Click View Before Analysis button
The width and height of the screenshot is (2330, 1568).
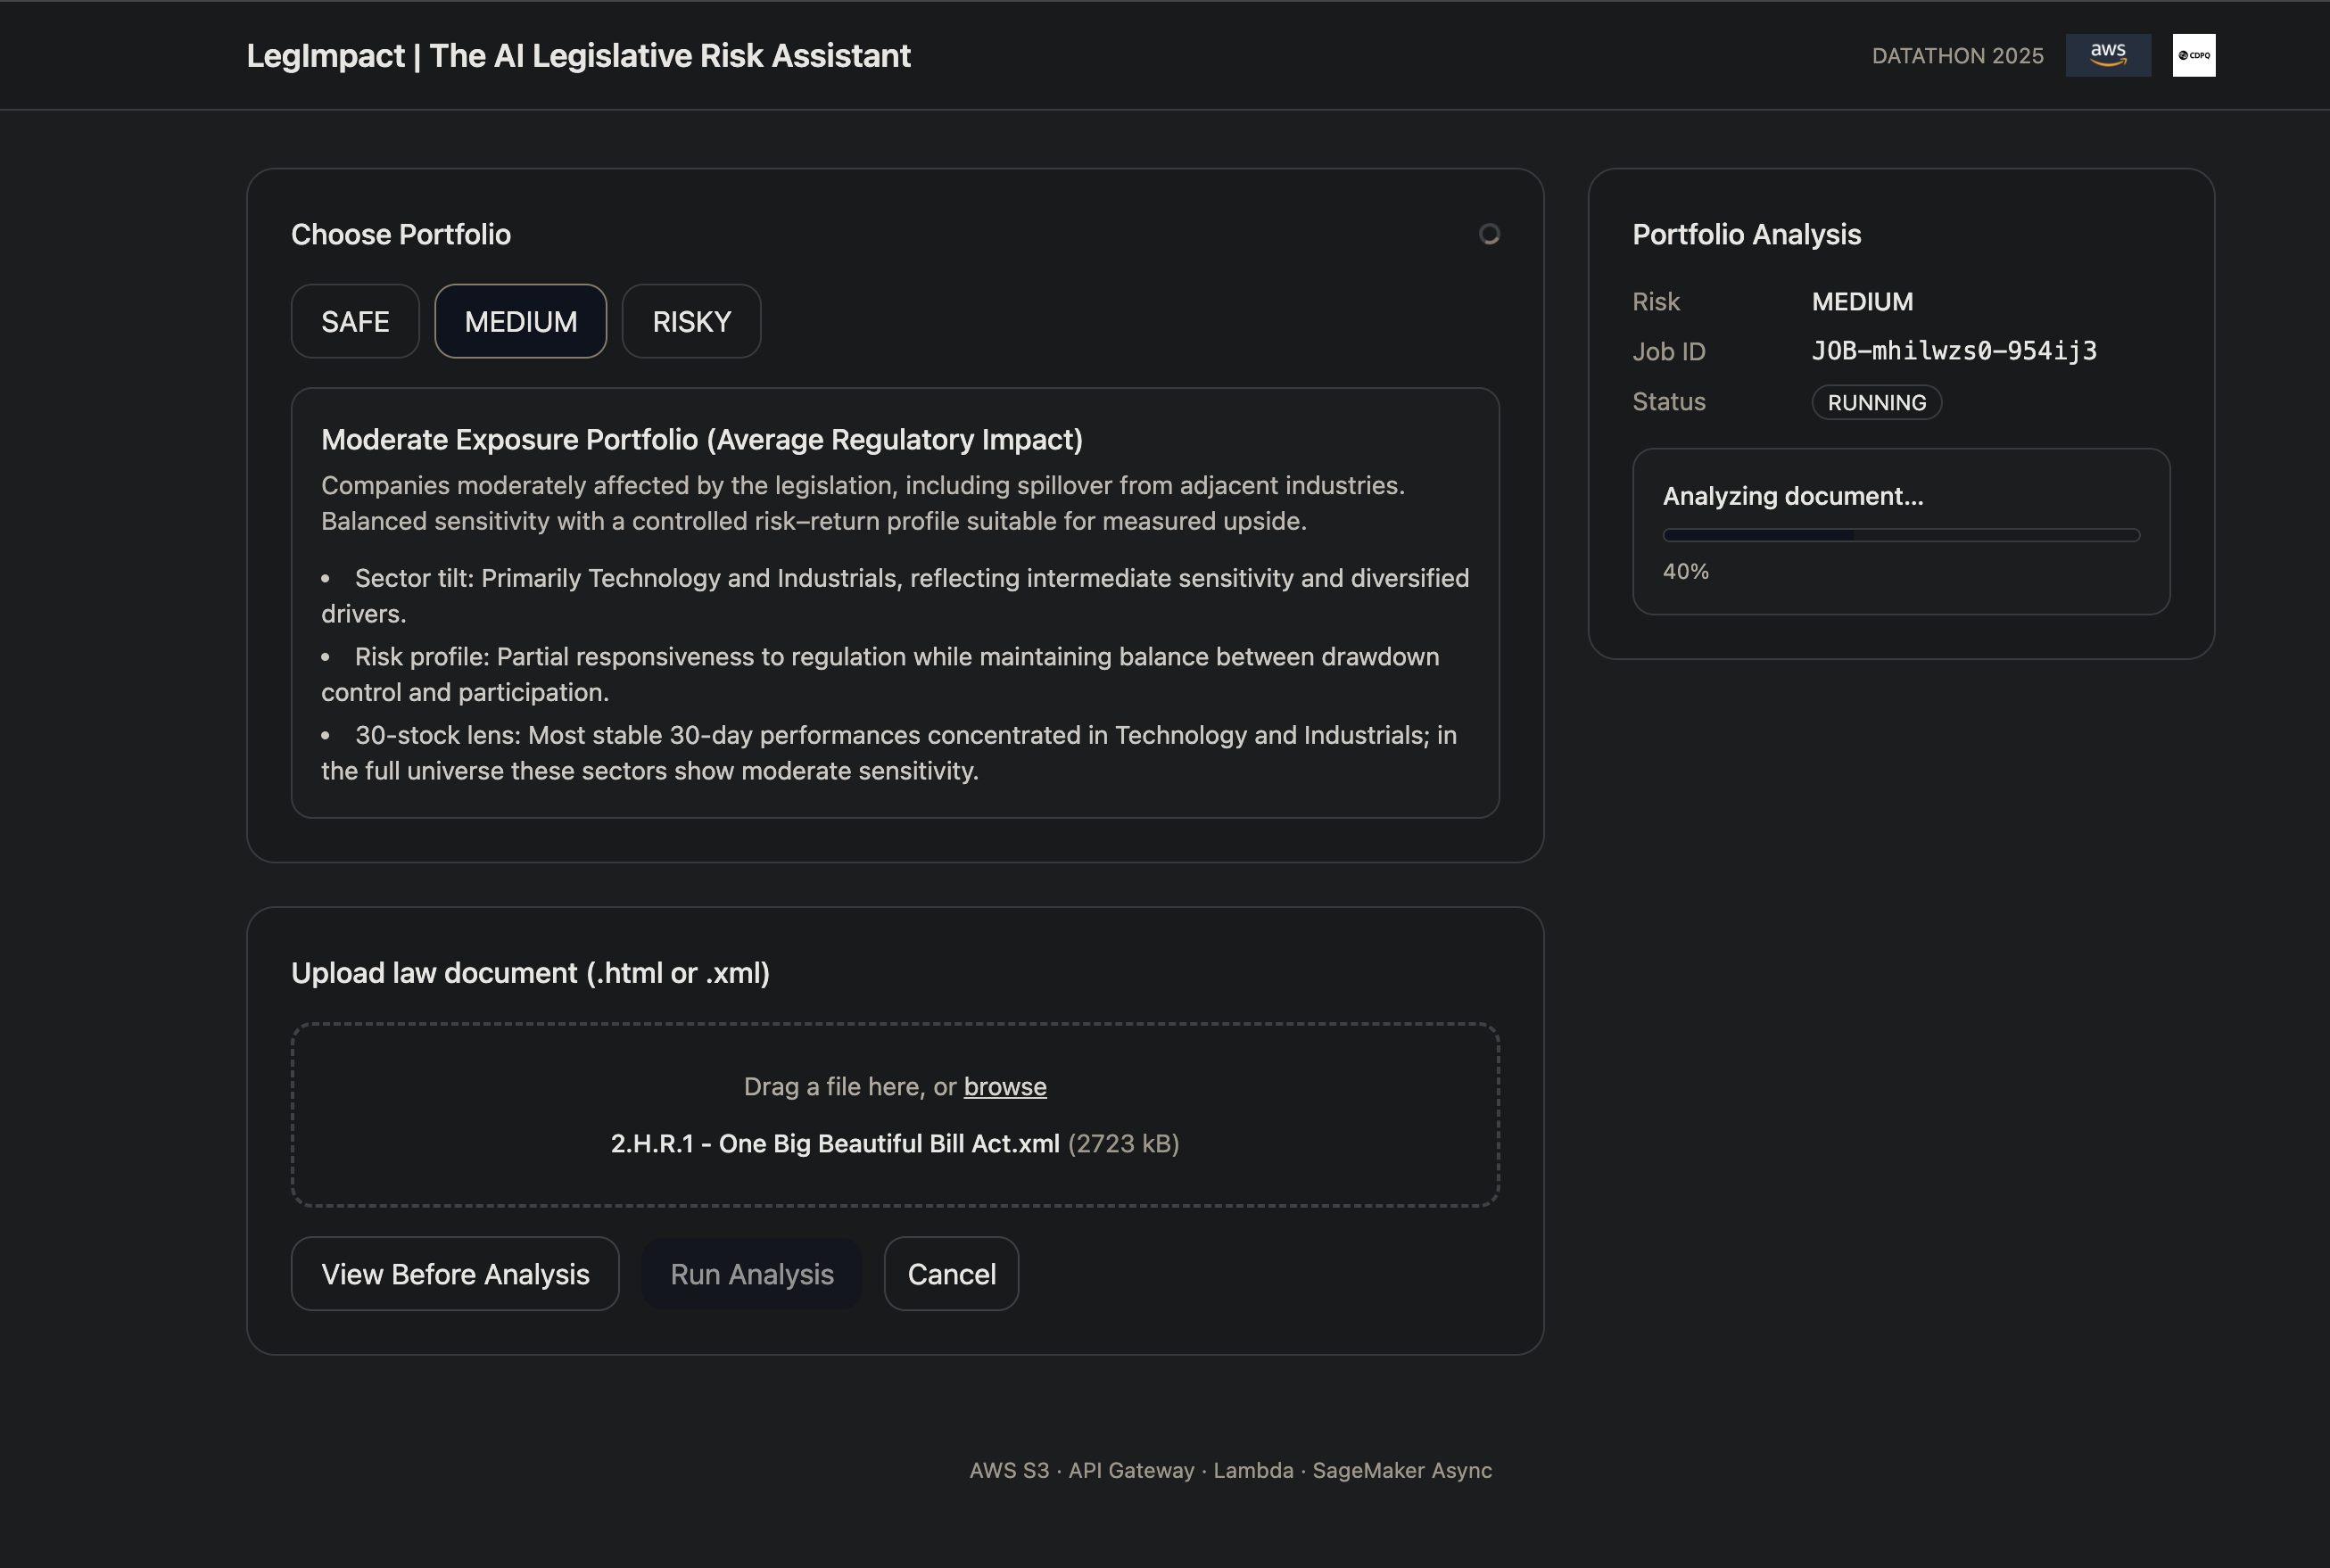pos(455,1274)
